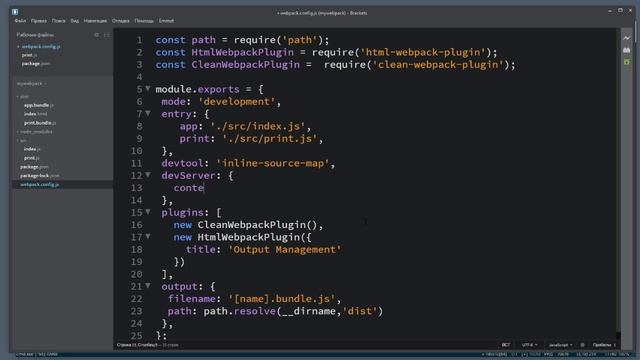This screenshot has width=640, height=360.
Task: Collapse the dist folder
Action: click(23, 97)
